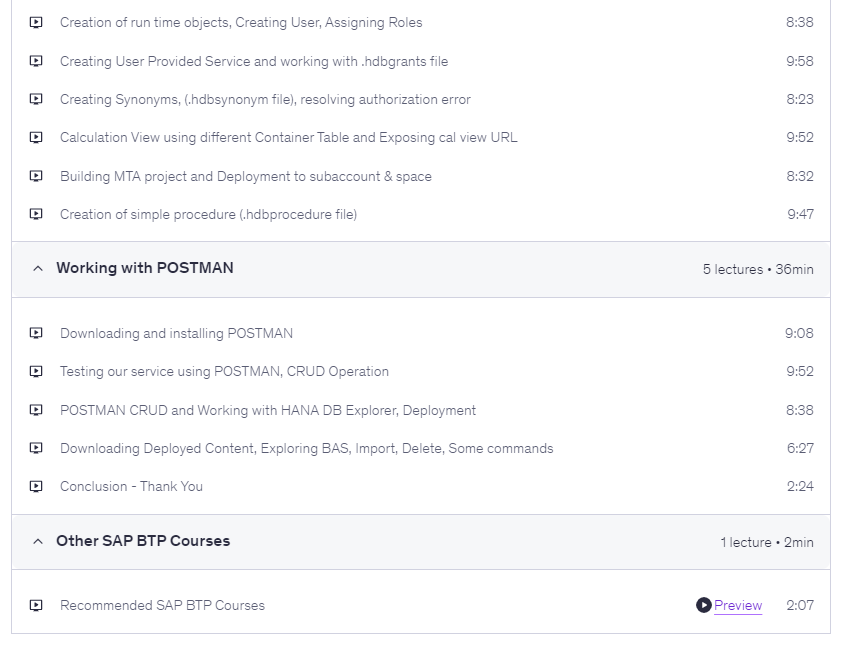Open the Preview link for Recommended courses

coord(738,605)
